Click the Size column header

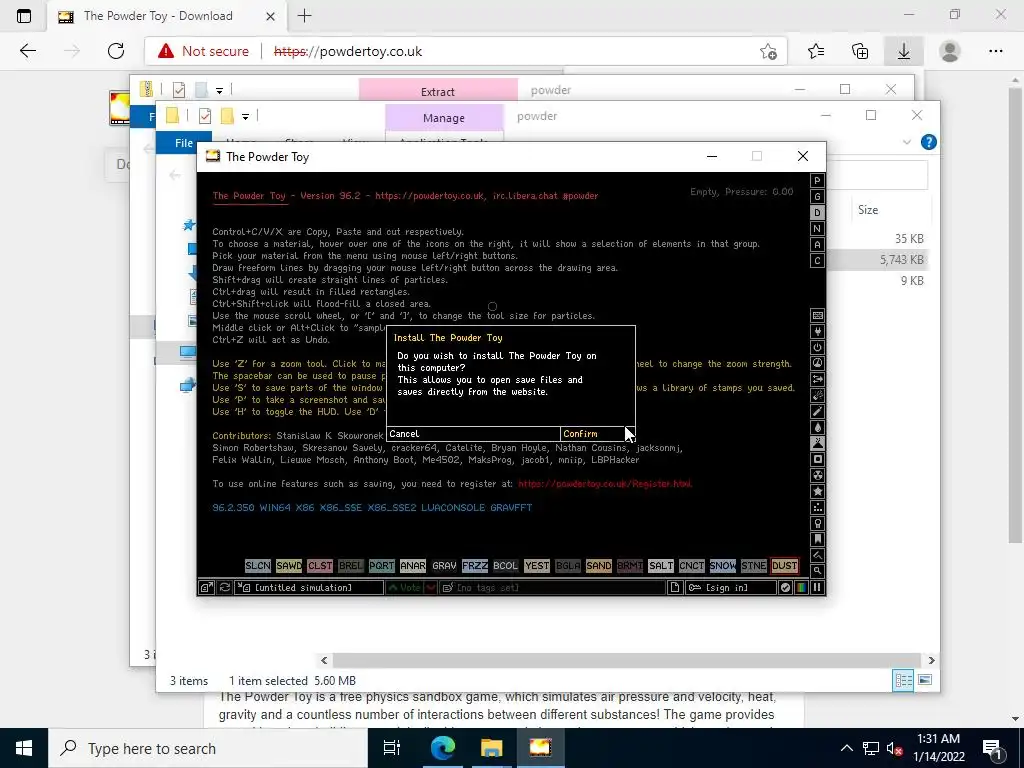pos(868,210)
